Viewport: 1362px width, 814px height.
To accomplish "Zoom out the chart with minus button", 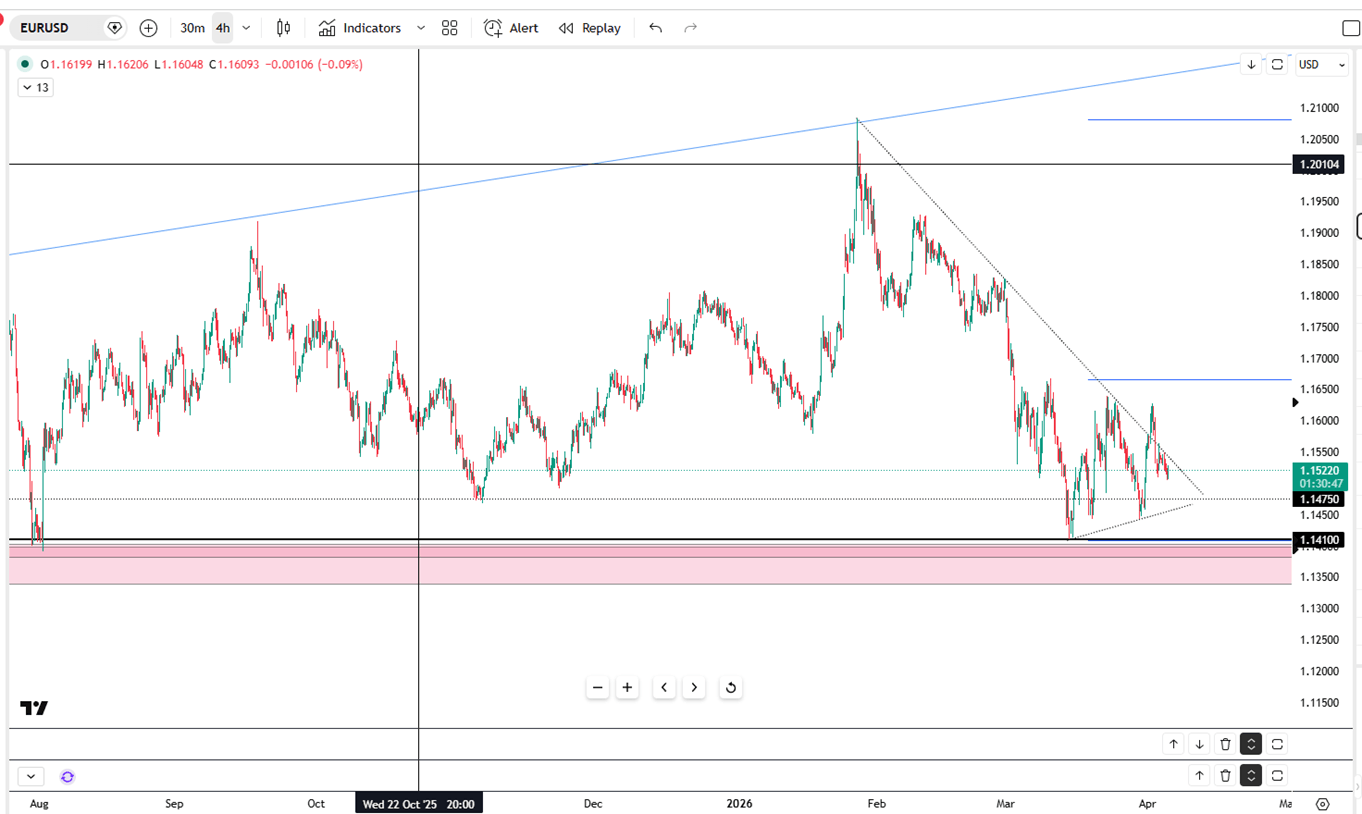I will pyautogui.click(x=598, y=688).
